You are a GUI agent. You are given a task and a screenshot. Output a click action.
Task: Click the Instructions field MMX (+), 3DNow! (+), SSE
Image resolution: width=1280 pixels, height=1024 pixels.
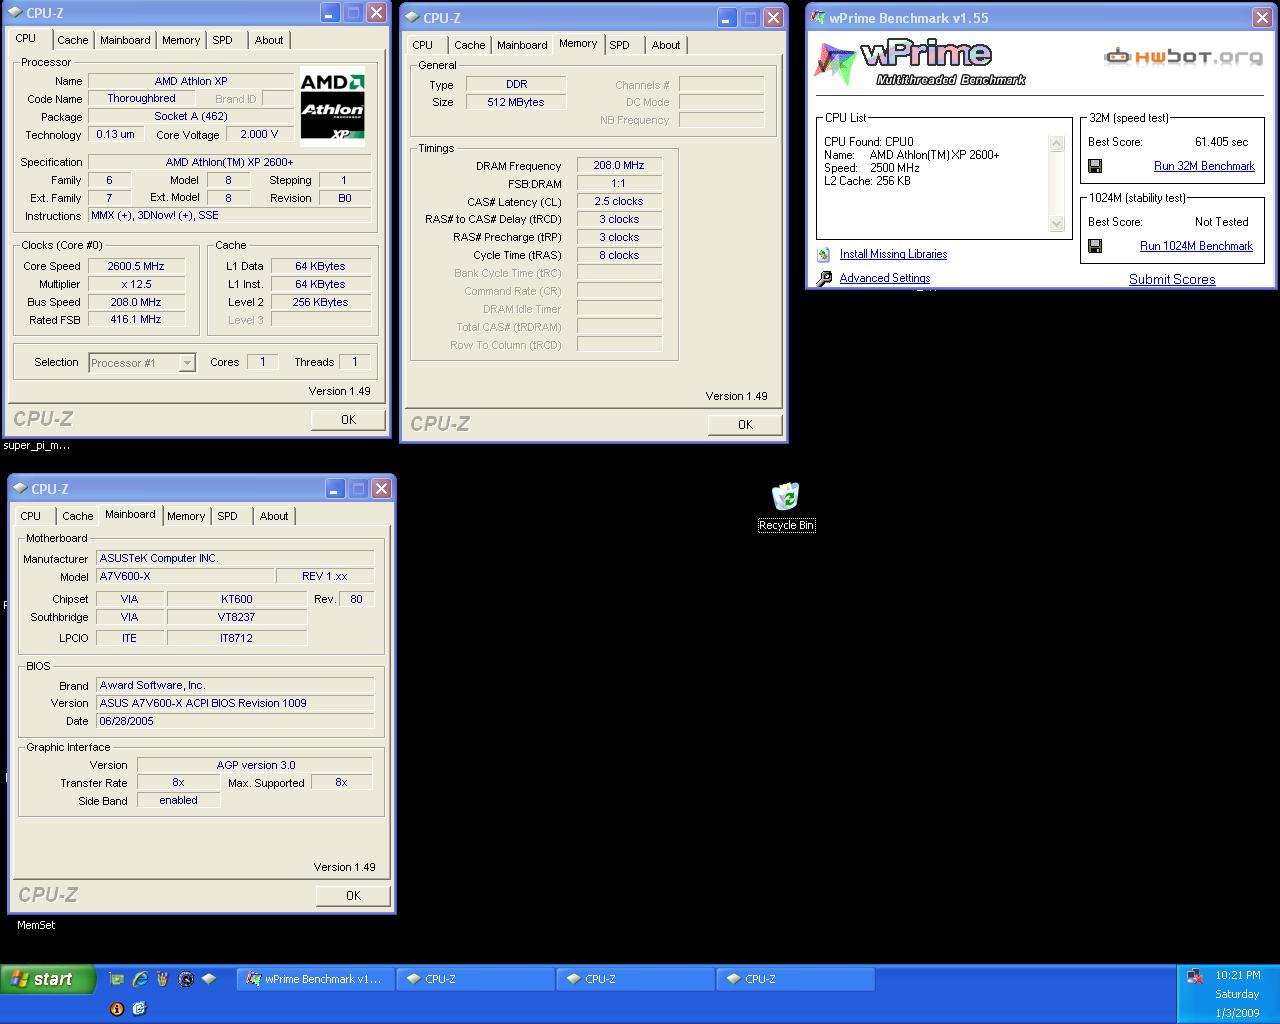[230, 216]
